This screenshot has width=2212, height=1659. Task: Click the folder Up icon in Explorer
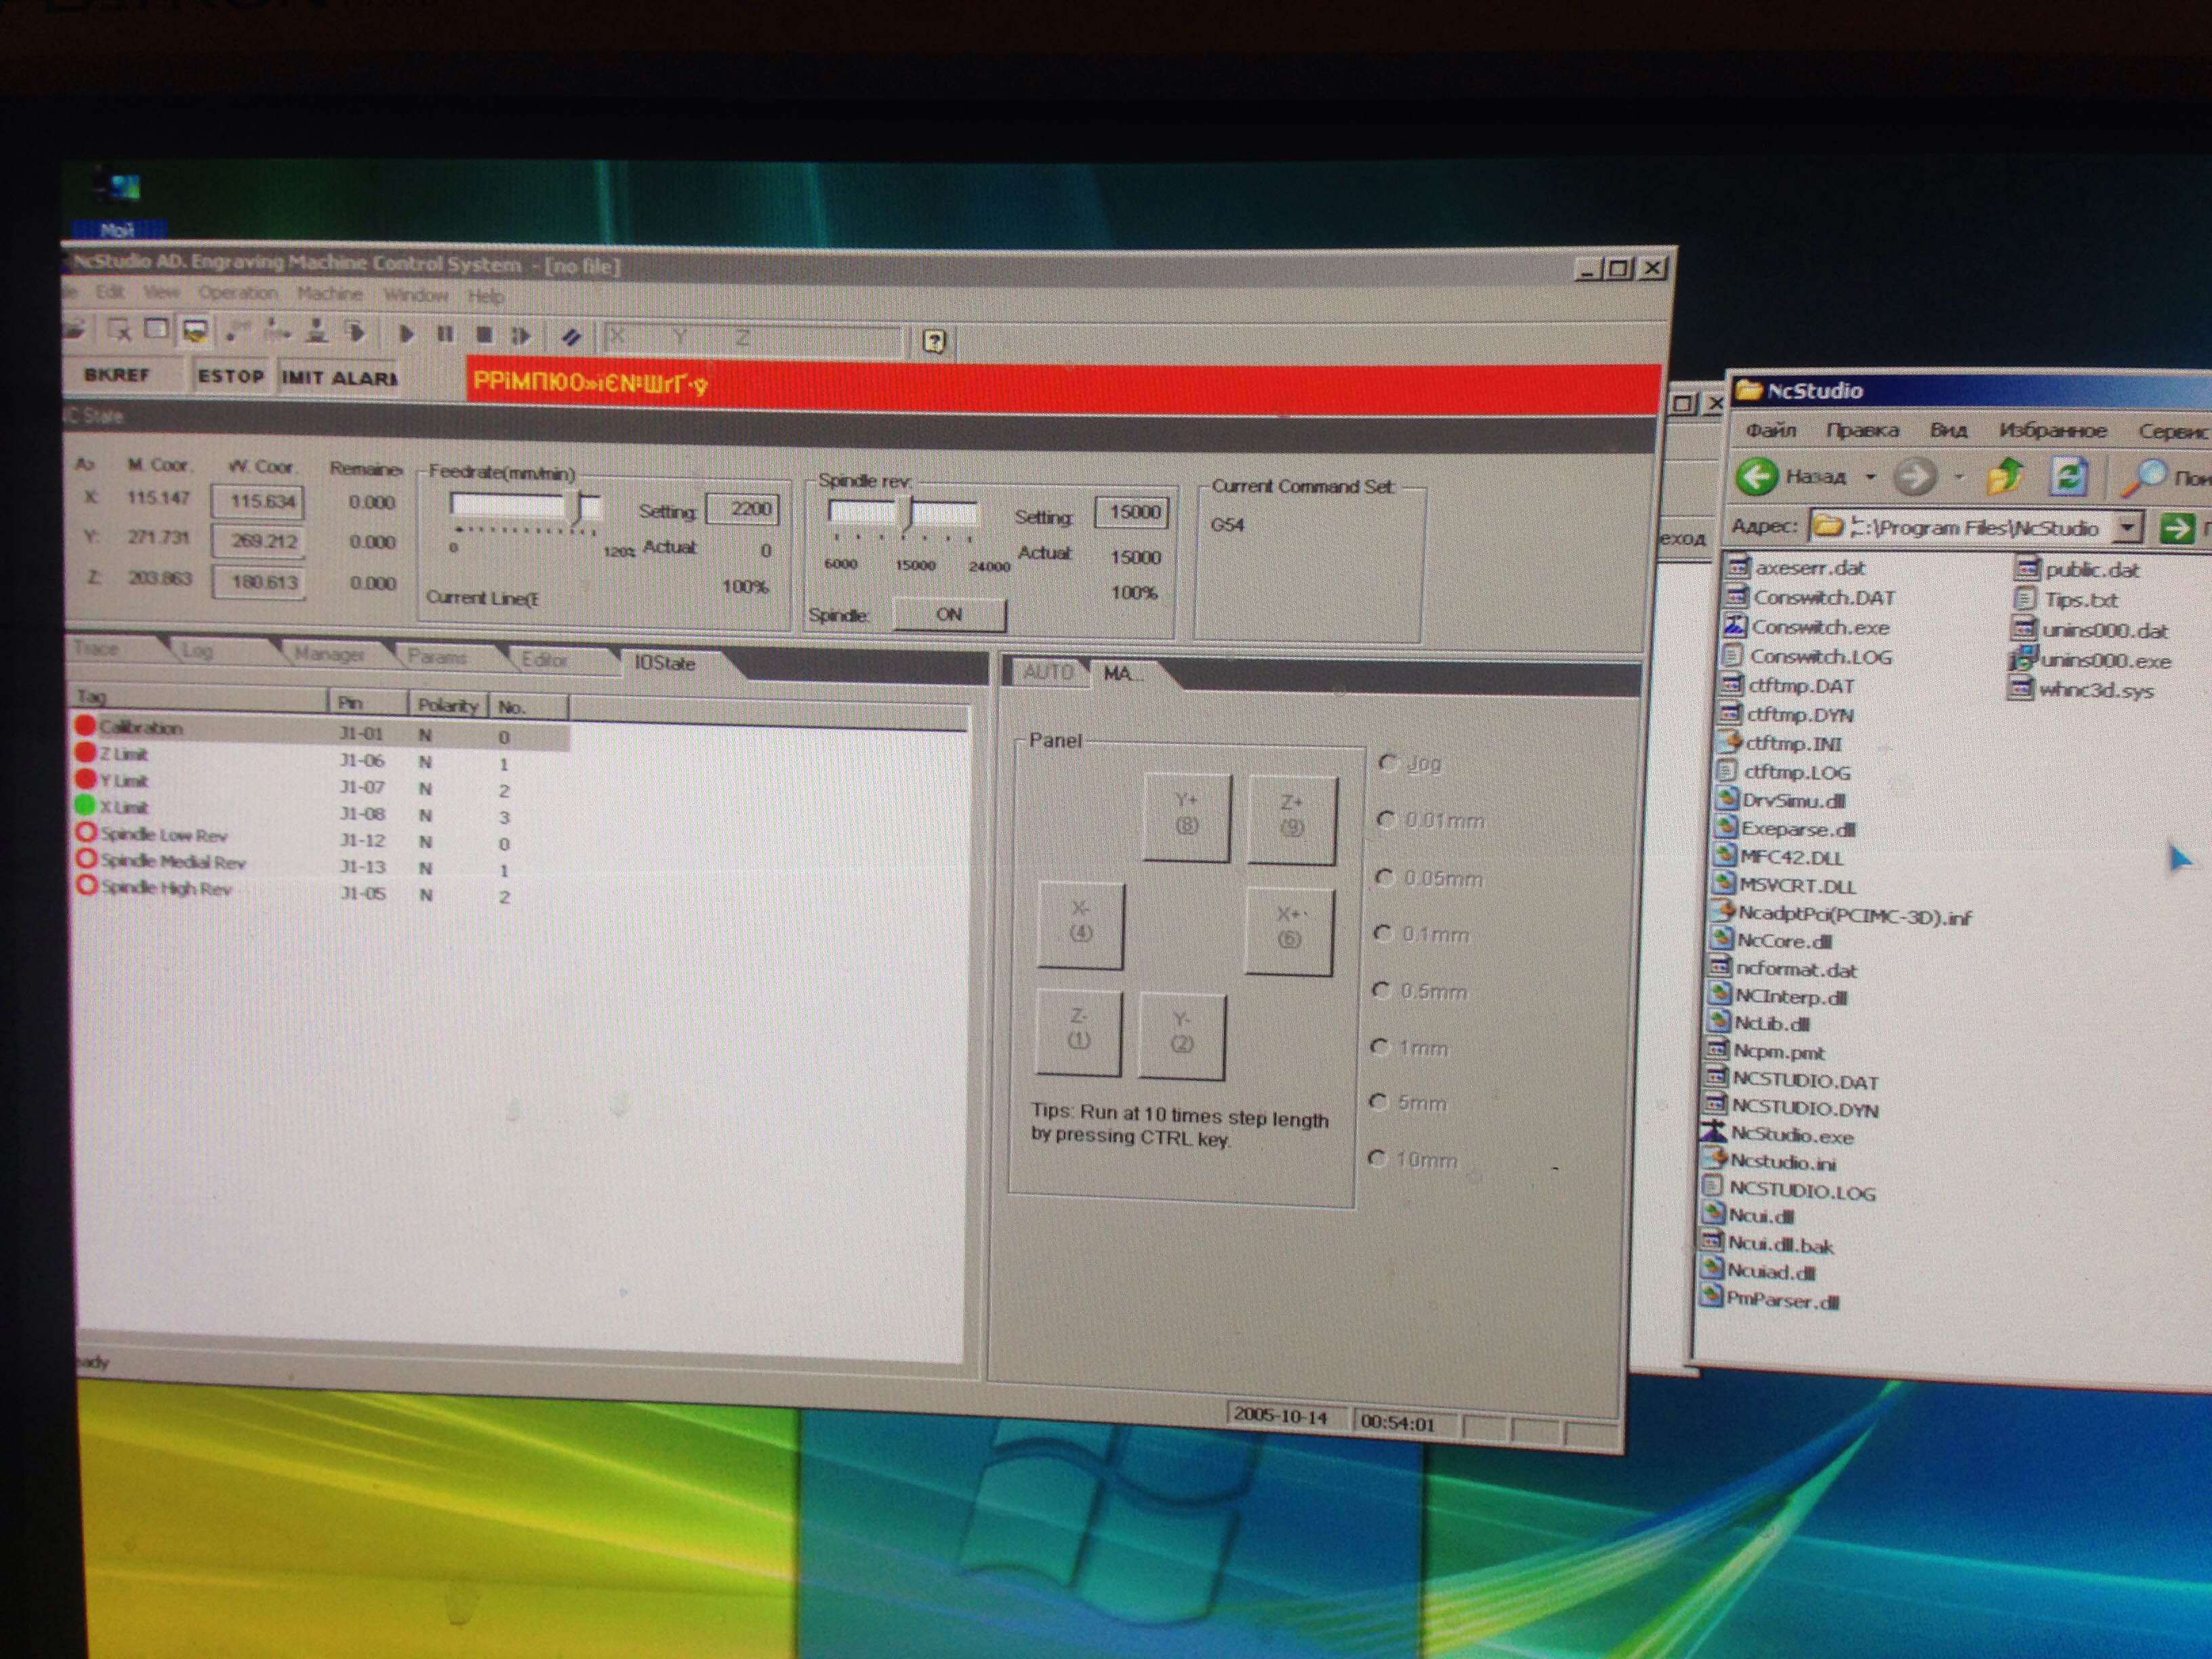point(2004,477)
